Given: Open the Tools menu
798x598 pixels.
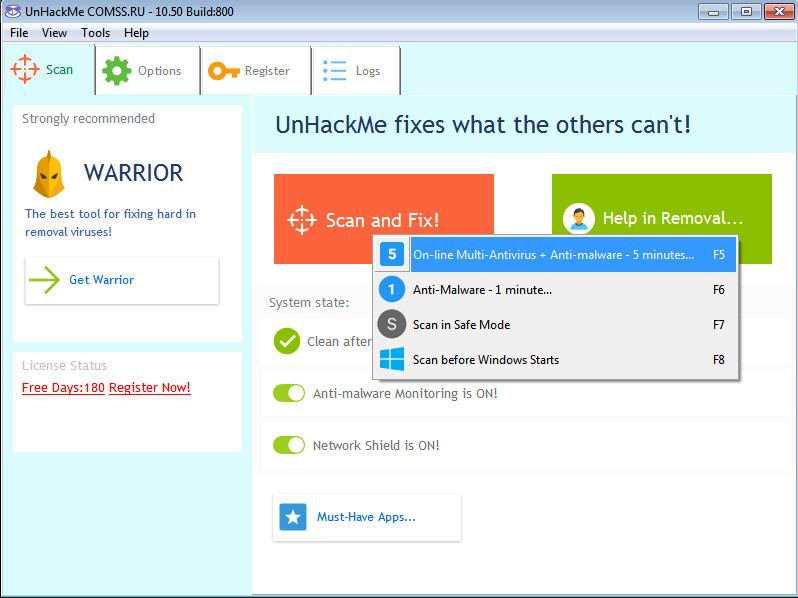Looking at the screenshot, I should coord(95,33).
